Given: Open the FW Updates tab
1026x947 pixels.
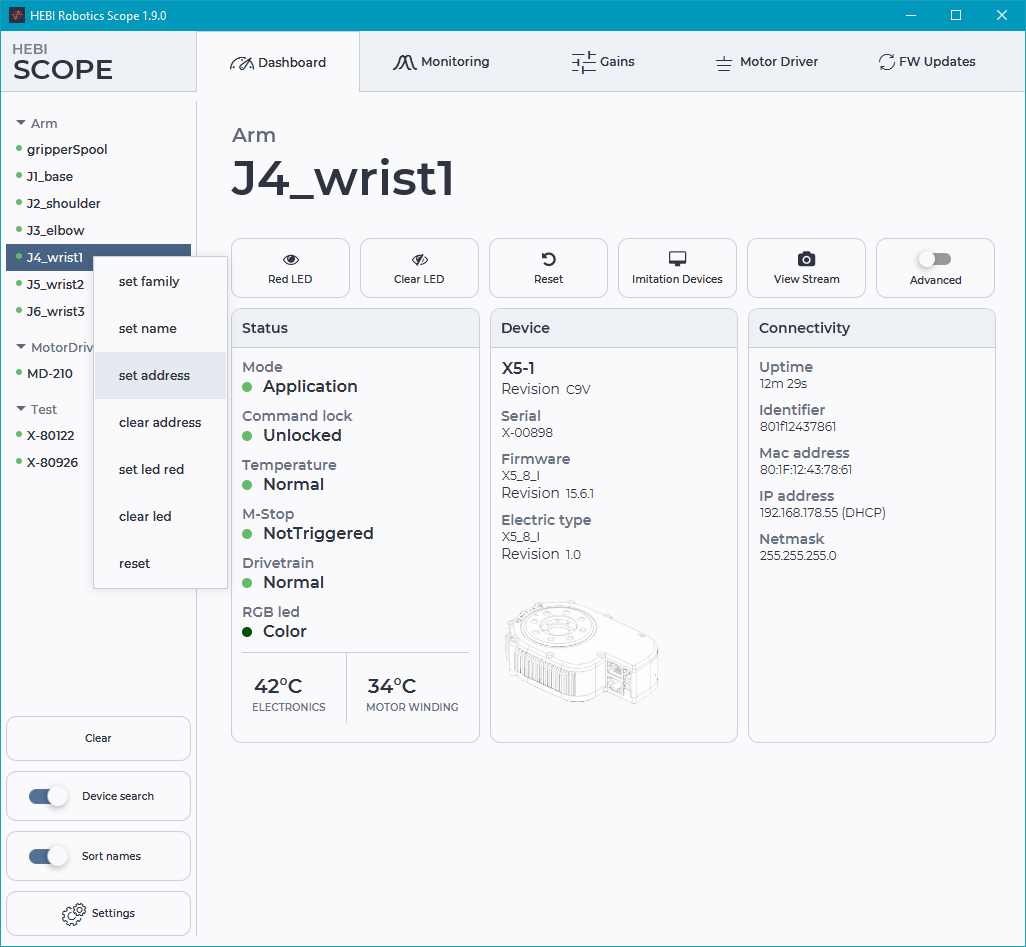Looking at the screenshot, I should [x=926, y=62].
